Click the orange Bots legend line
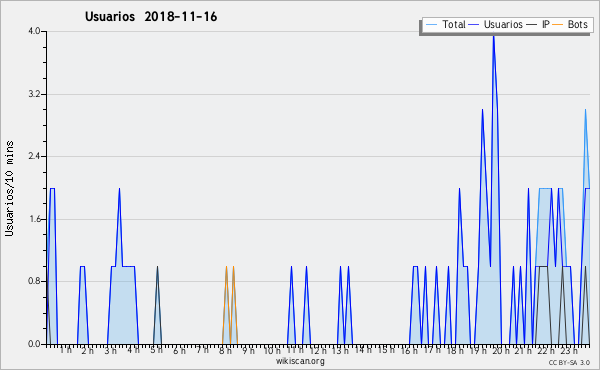 coord(558,25)
